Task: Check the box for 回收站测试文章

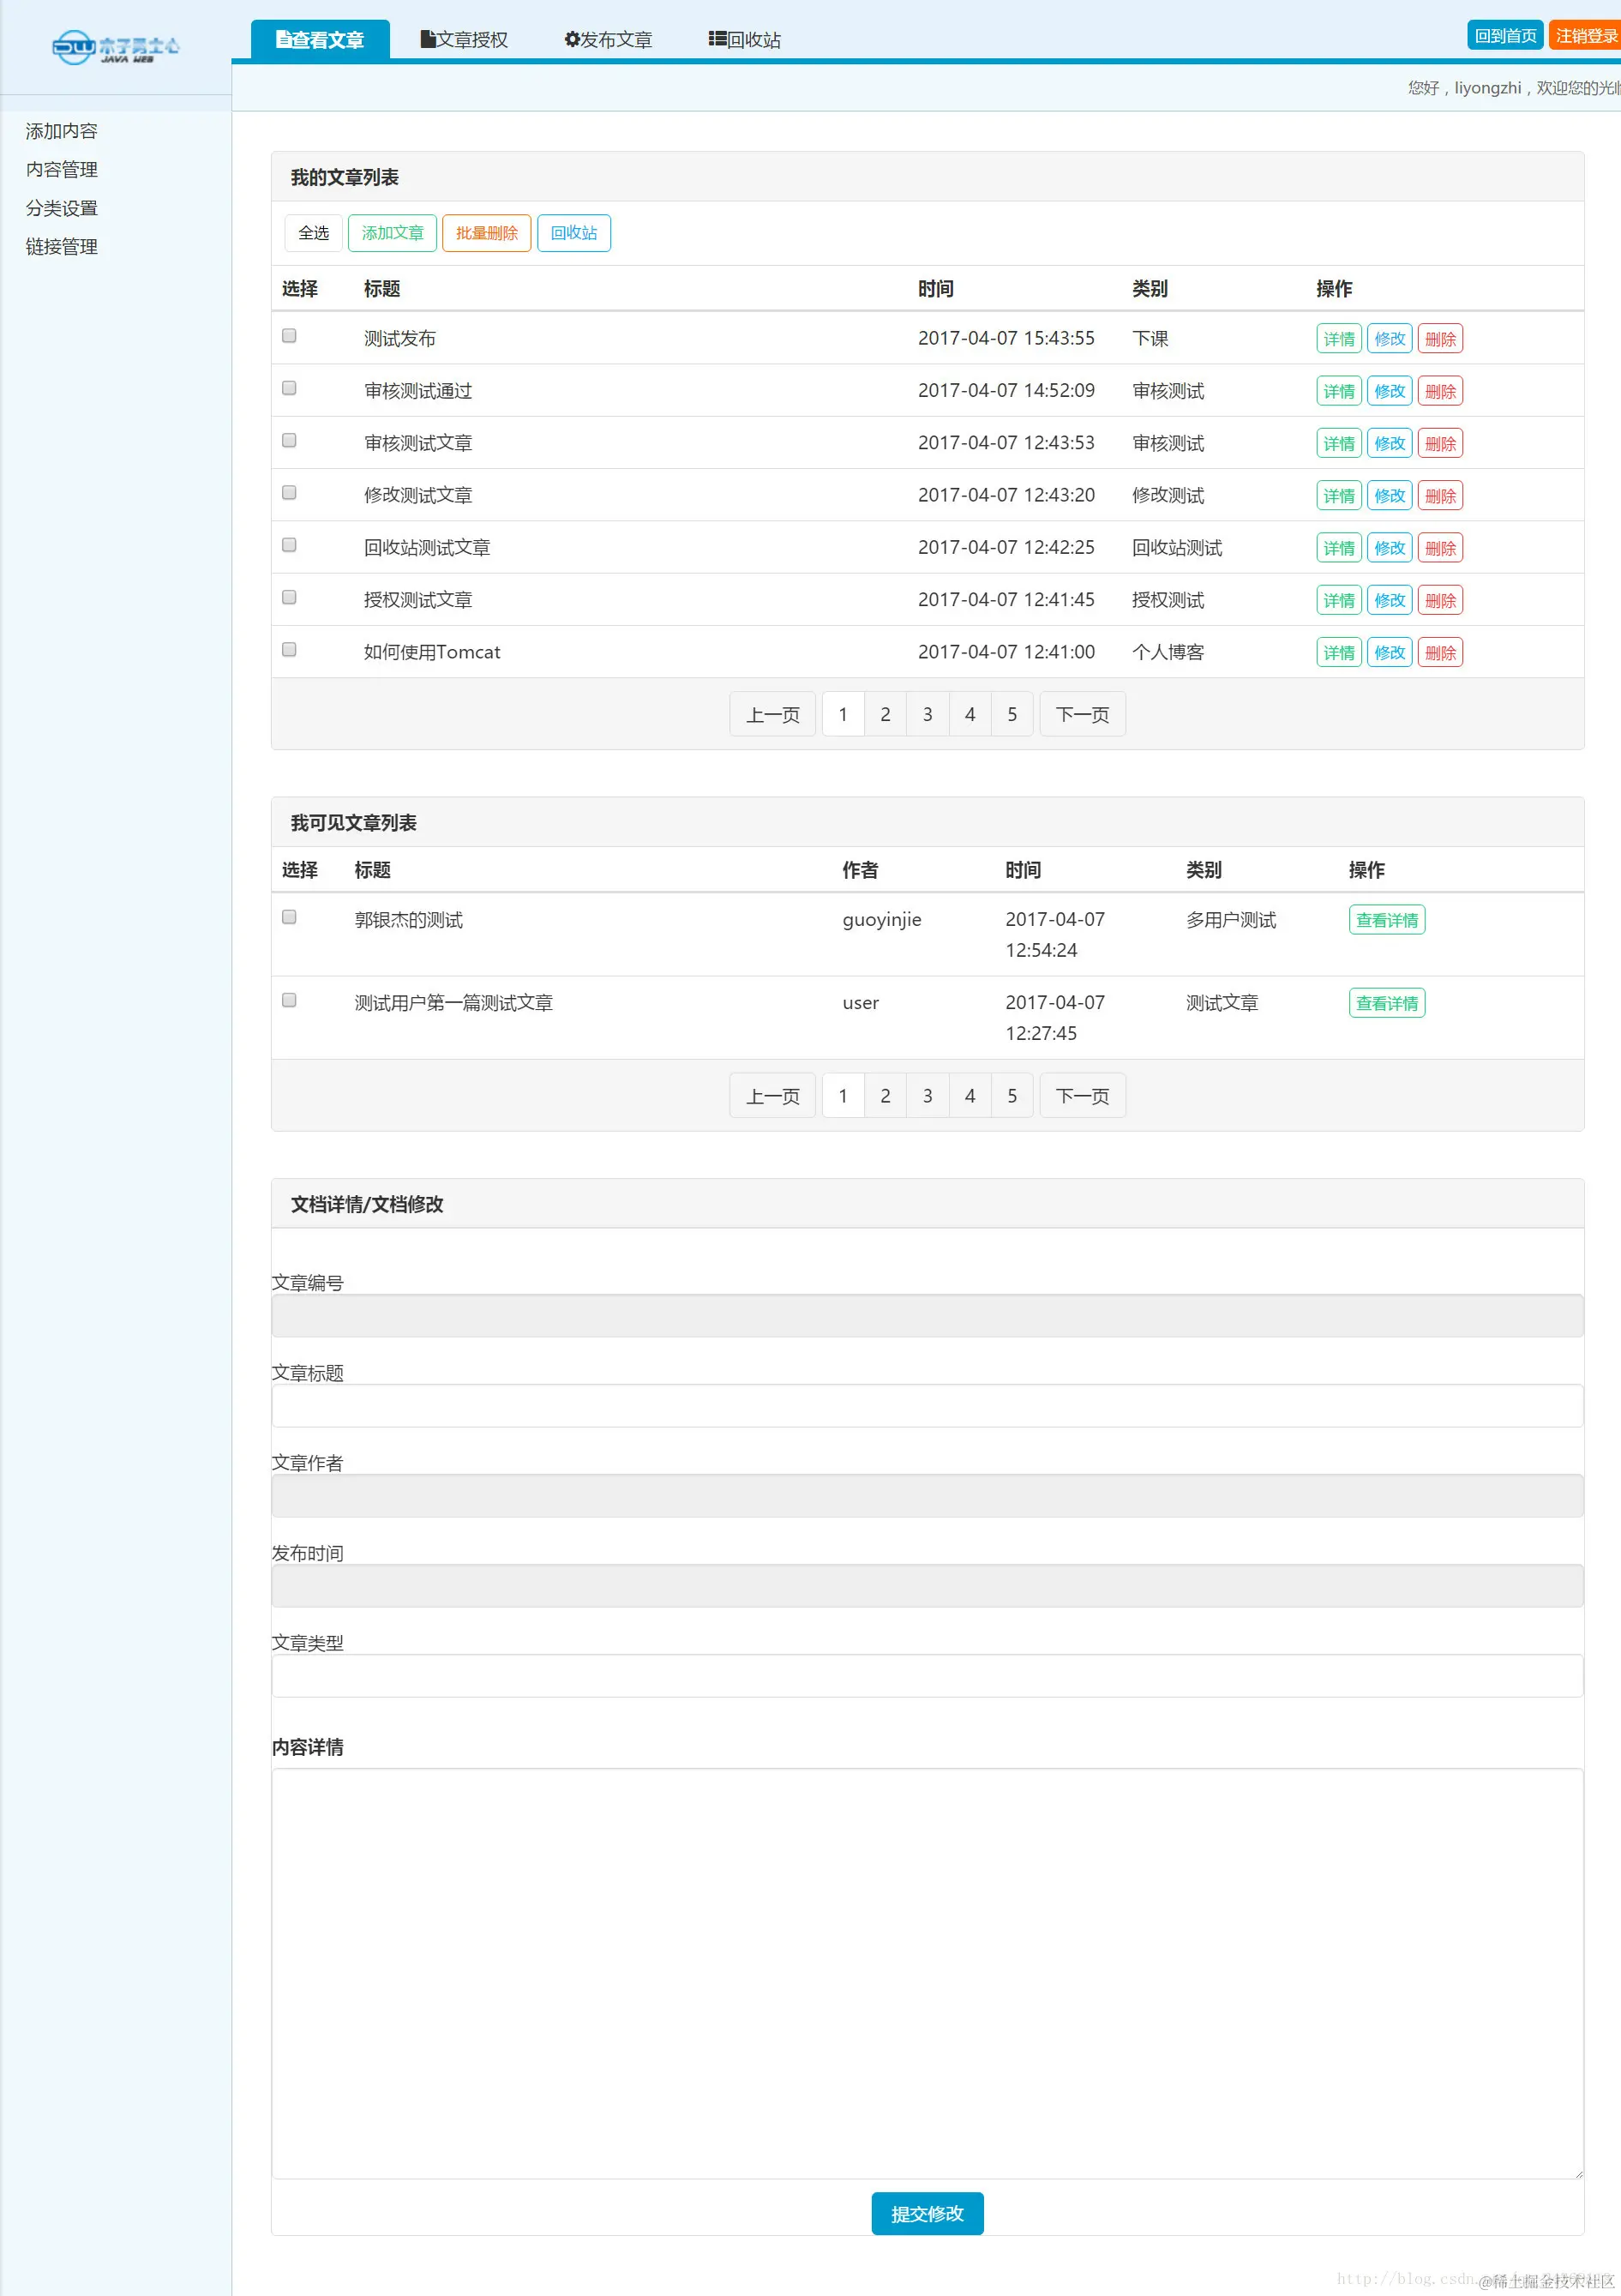Action: tap(289, 545)
